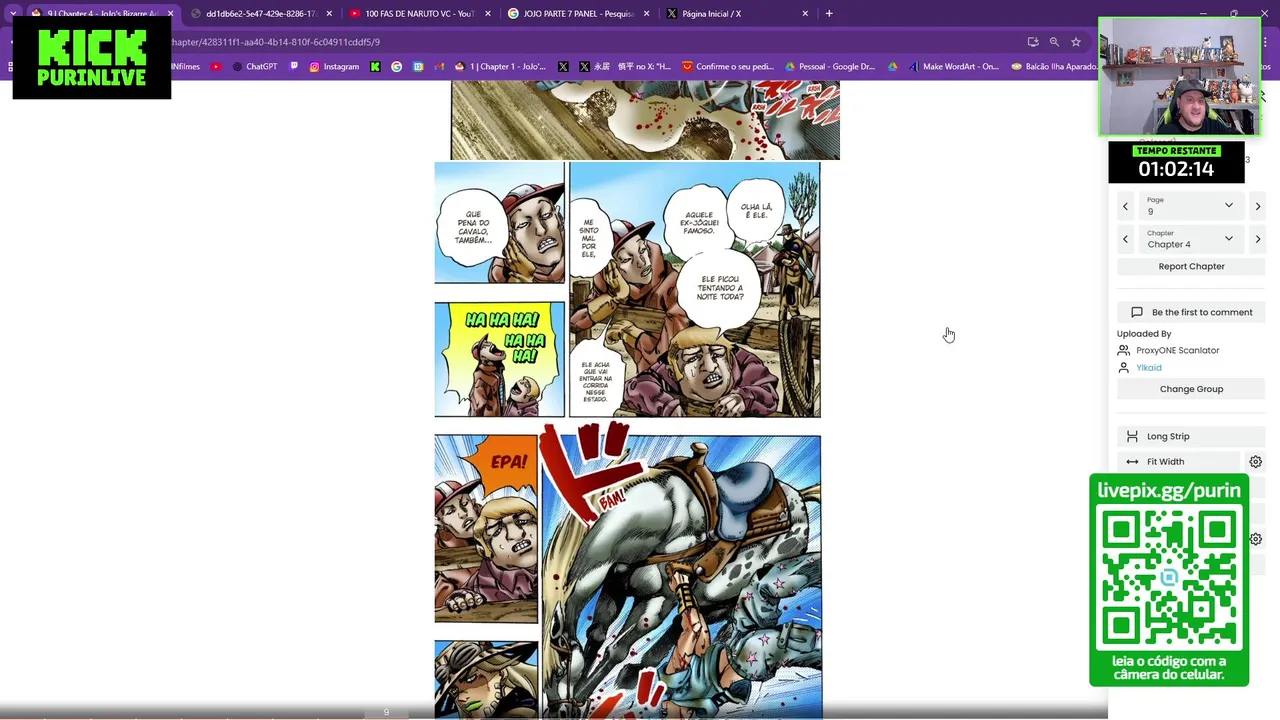The height and width of the screenshot is (720, 1280).
Task: Click the install app icon in the address bar
Action: click(1033, 42)
